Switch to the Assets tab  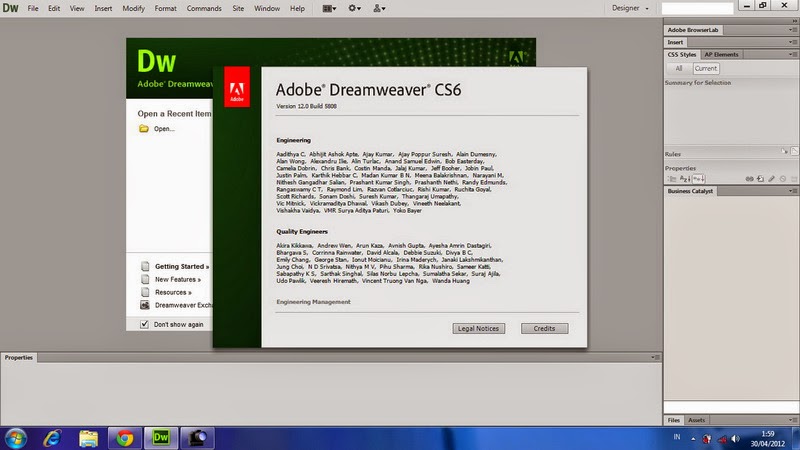click(x=696, y=420)
